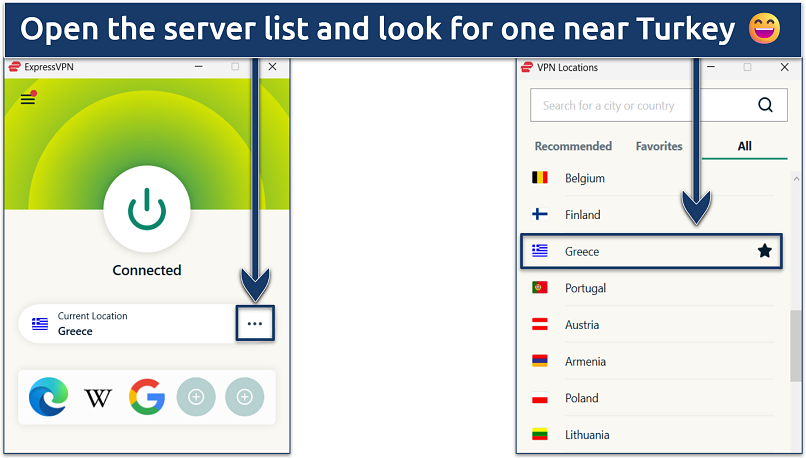Add shortcut with second plus button
806x458 pixels.
click(245, 397)
